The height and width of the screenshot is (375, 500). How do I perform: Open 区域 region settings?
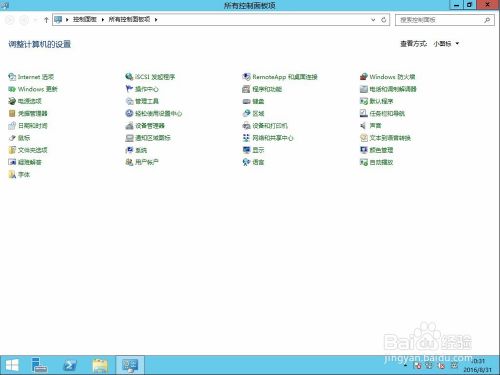click(253, 113)
